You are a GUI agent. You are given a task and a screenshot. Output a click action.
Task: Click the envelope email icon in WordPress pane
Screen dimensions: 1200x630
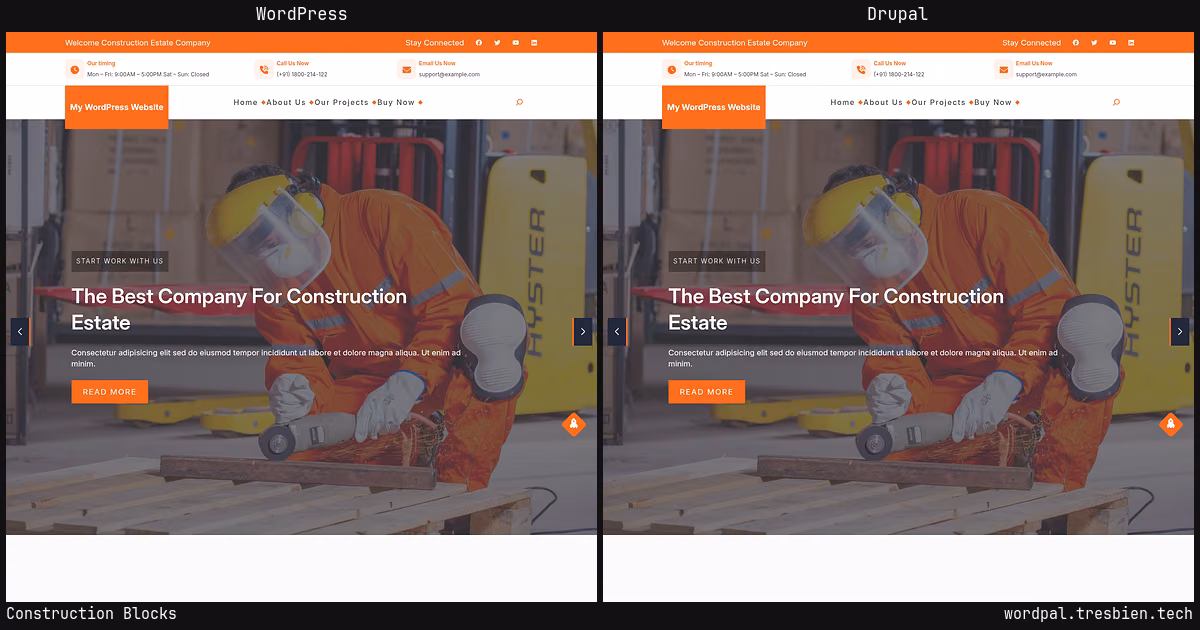click(x=406, y=69)
